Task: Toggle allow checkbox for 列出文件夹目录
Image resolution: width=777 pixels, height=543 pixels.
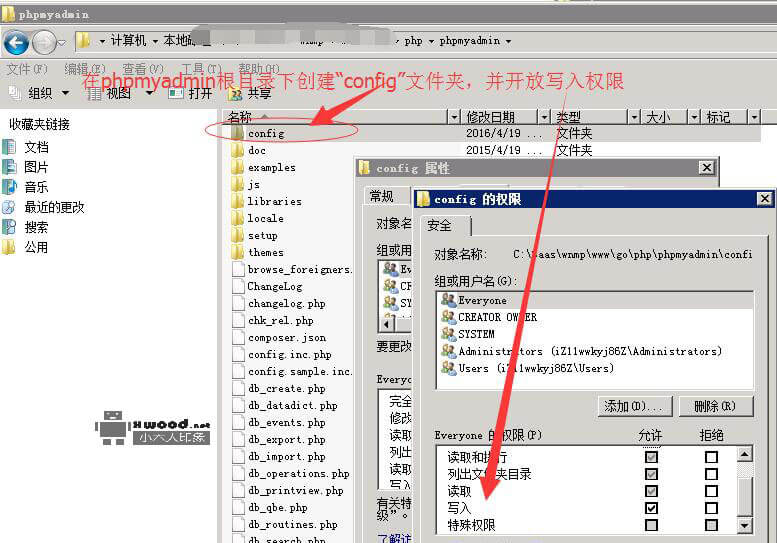Action: coord(651,474)
